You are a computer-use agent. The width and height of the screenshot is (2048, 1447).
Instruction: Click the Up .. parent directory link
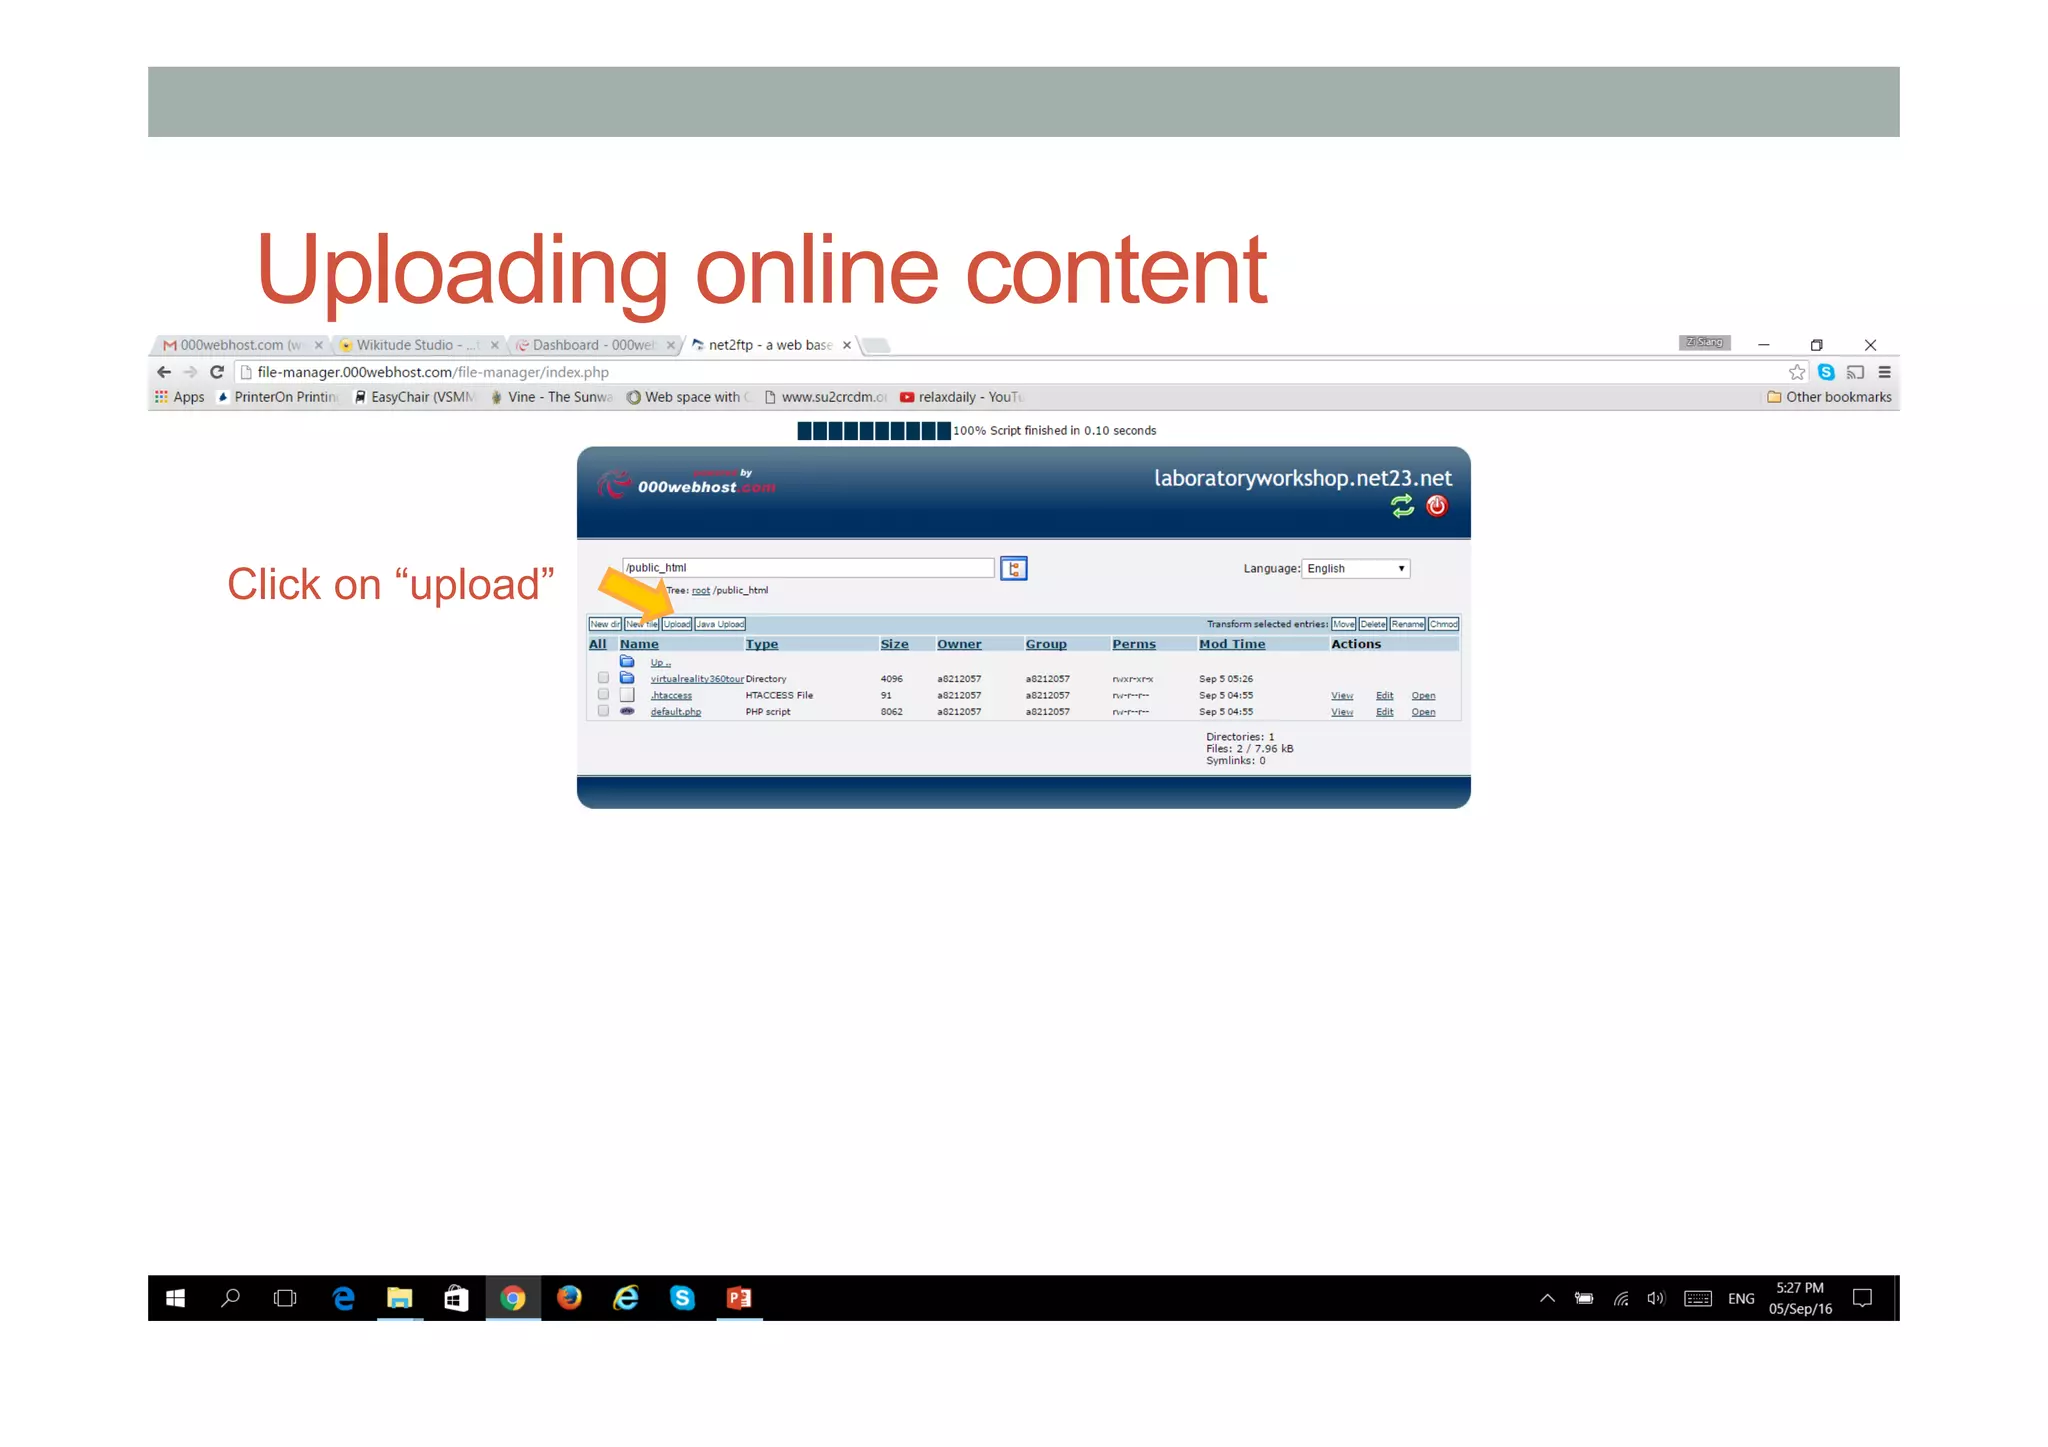coord(660,663)
